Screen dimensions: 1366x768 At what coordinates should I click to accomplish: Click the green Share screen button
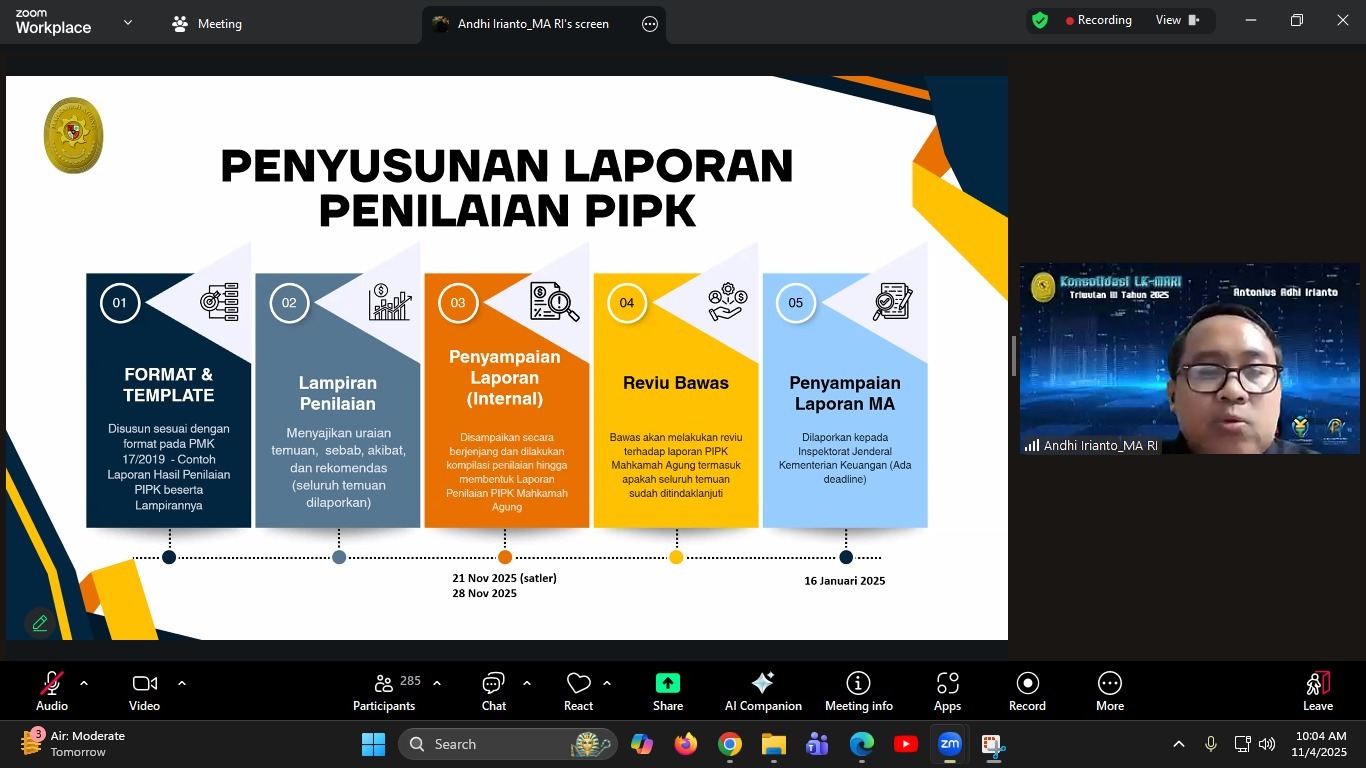point(667,691)
